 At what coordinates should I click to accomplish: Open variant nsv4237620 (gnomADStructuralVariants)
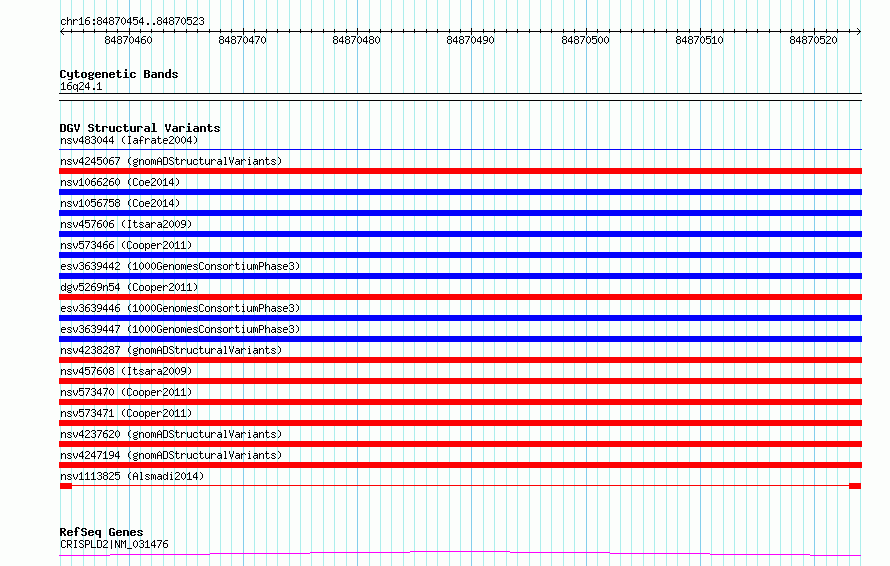click(171, 434)
